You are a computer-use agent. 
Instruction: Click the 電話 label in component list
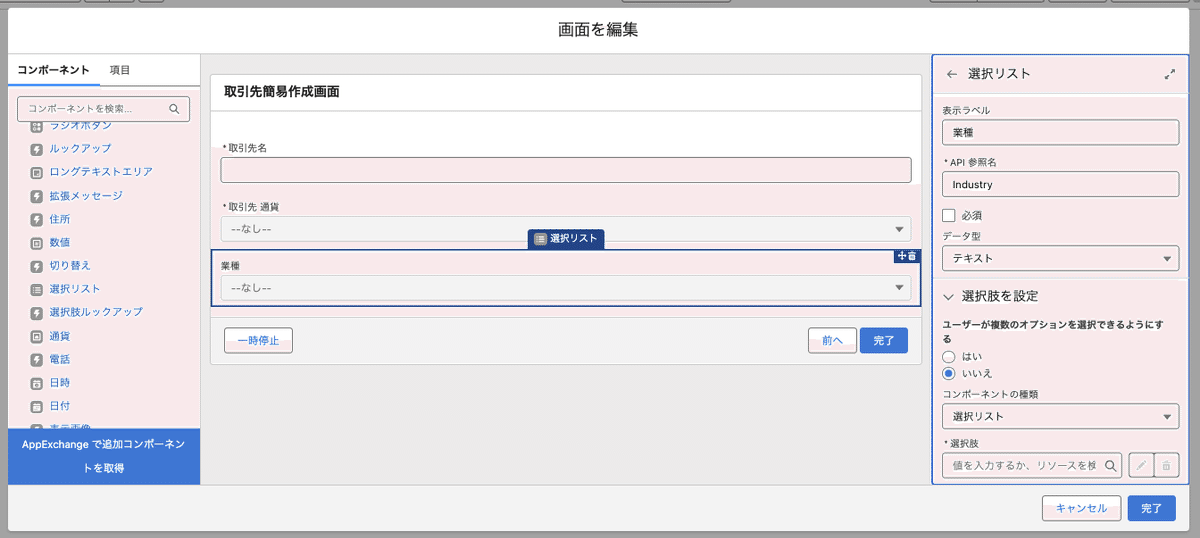point(60,359)
